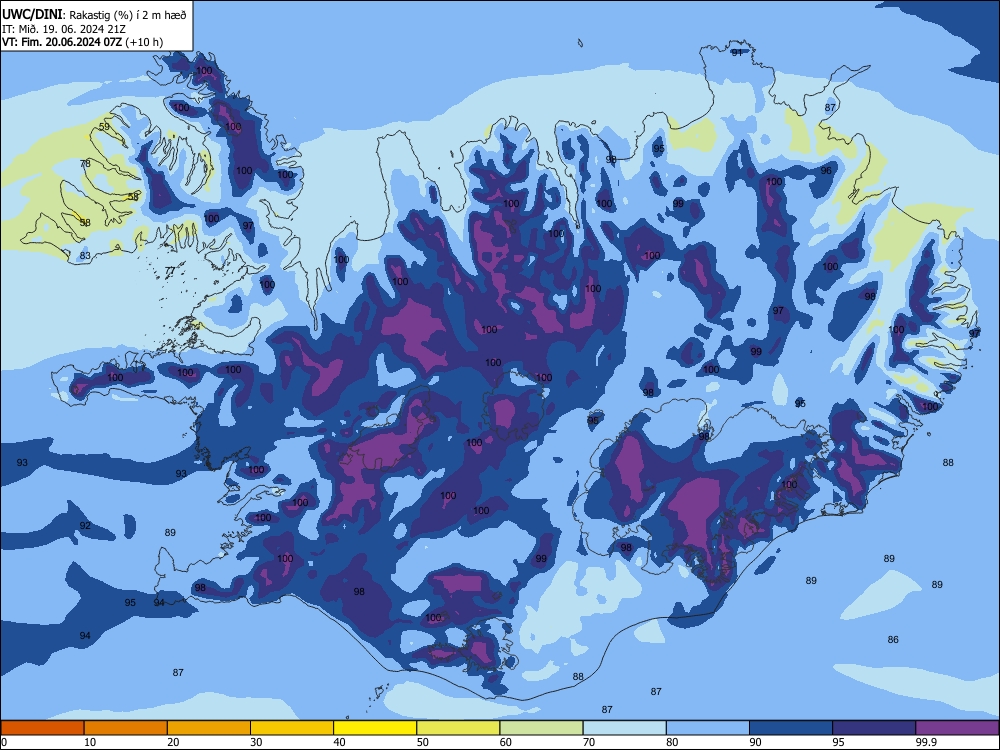
Task: Click the golden 30–40 legend swatch
Action: [292, 728]
